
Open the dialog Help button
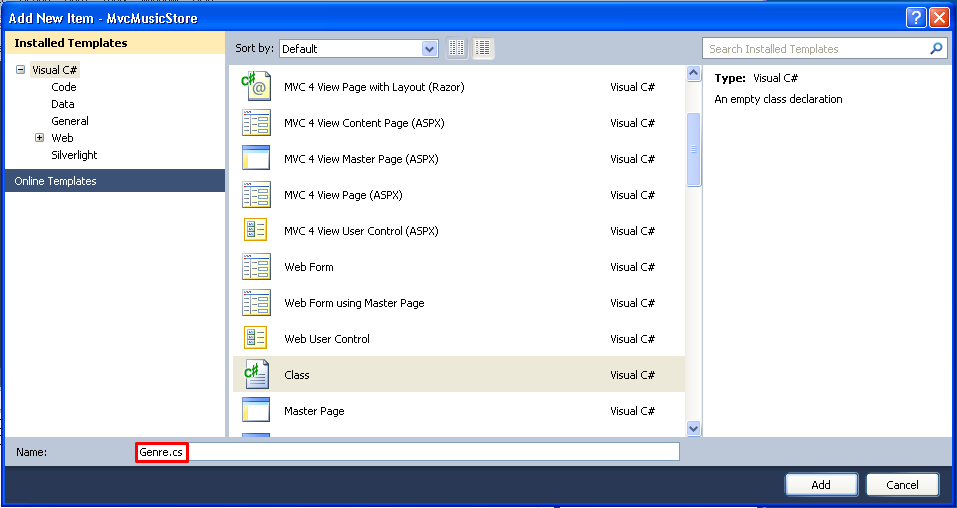coord(916,18)
